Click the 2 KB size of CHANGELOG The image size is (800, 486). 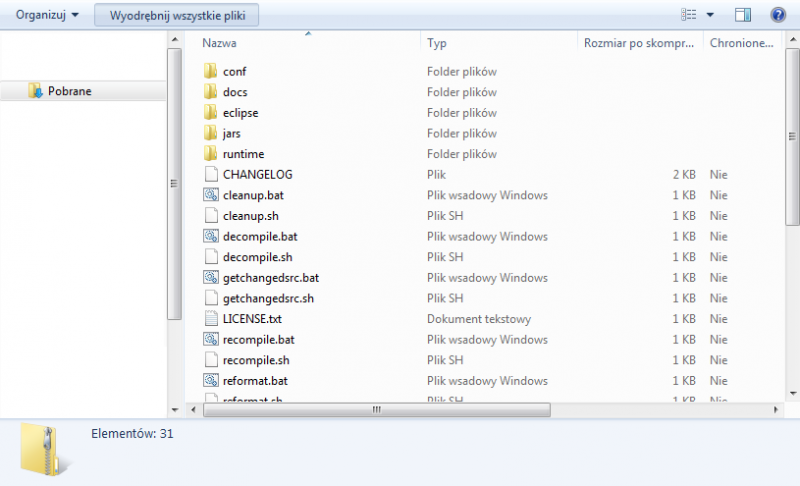coord(684,174)
